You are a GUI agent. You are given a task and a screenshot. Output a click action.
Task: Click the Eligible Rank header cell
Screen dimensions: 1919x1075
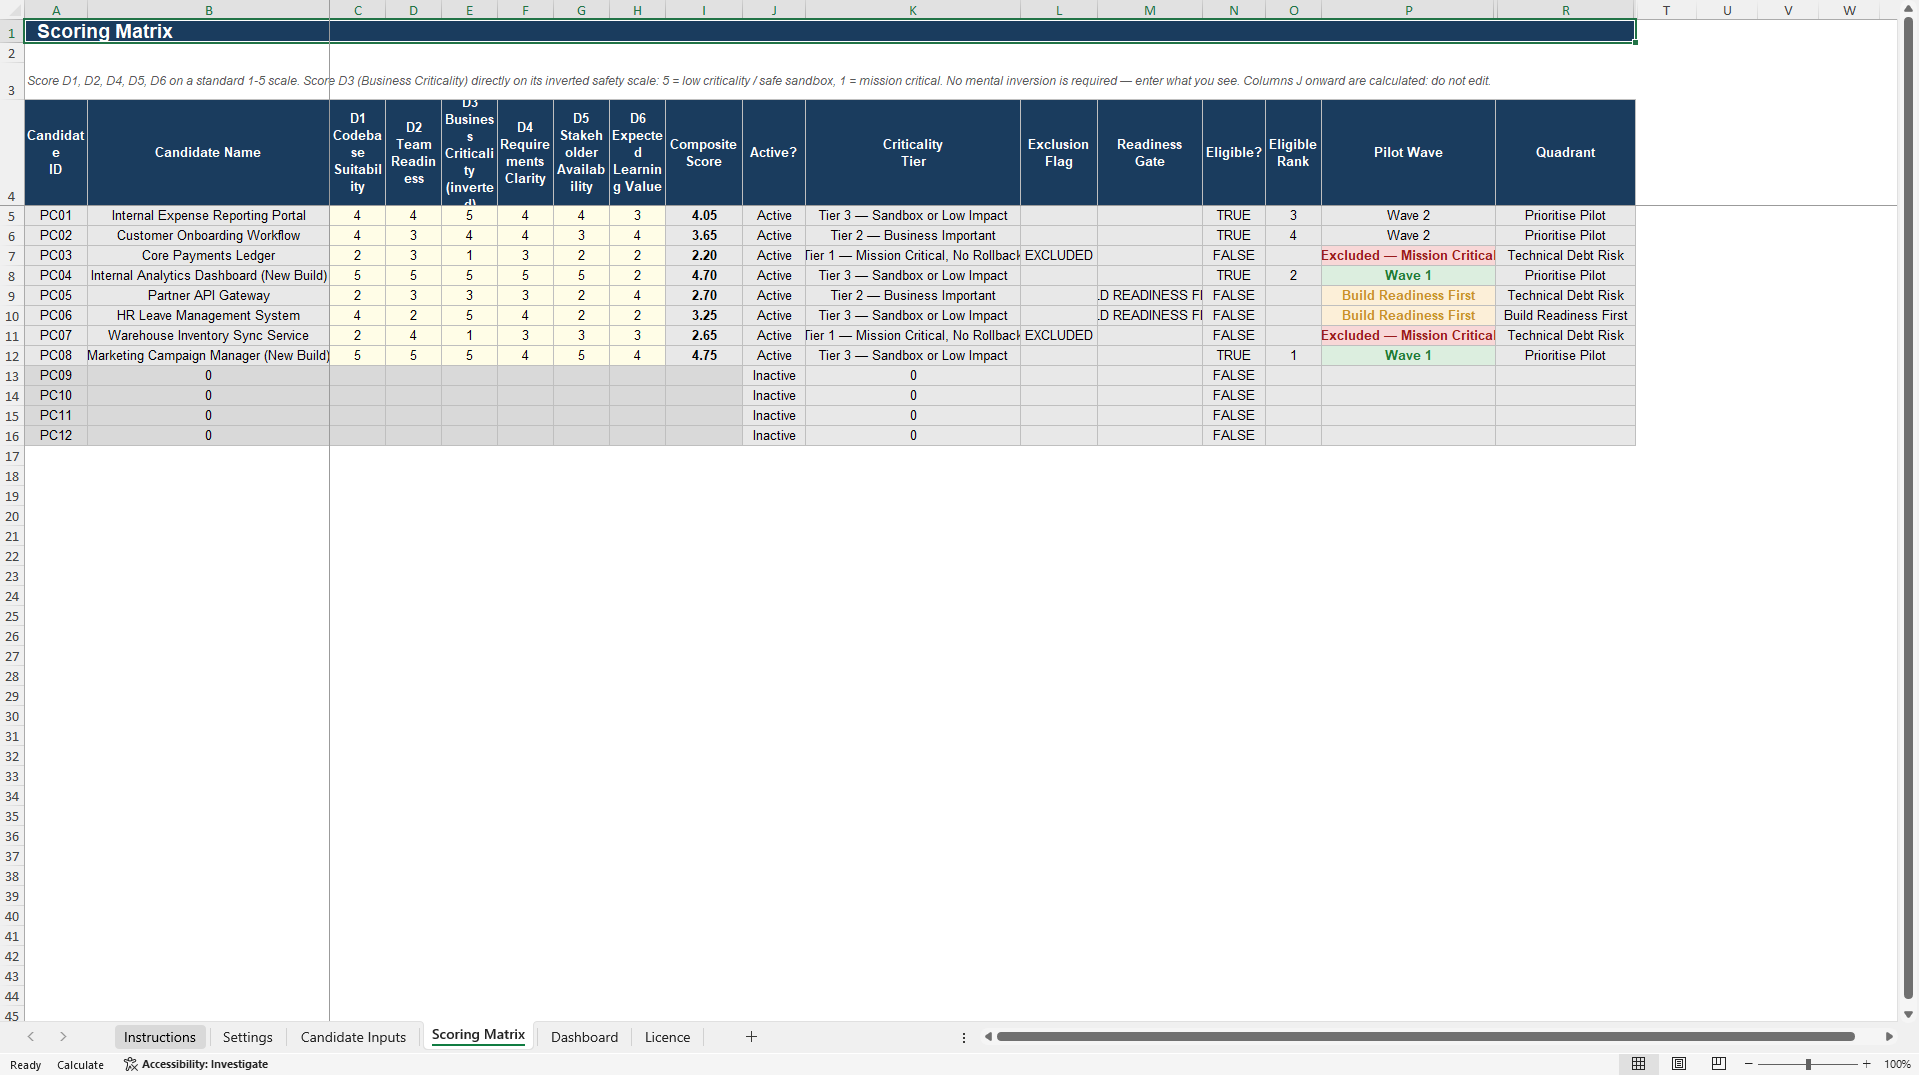(1293, 152)
